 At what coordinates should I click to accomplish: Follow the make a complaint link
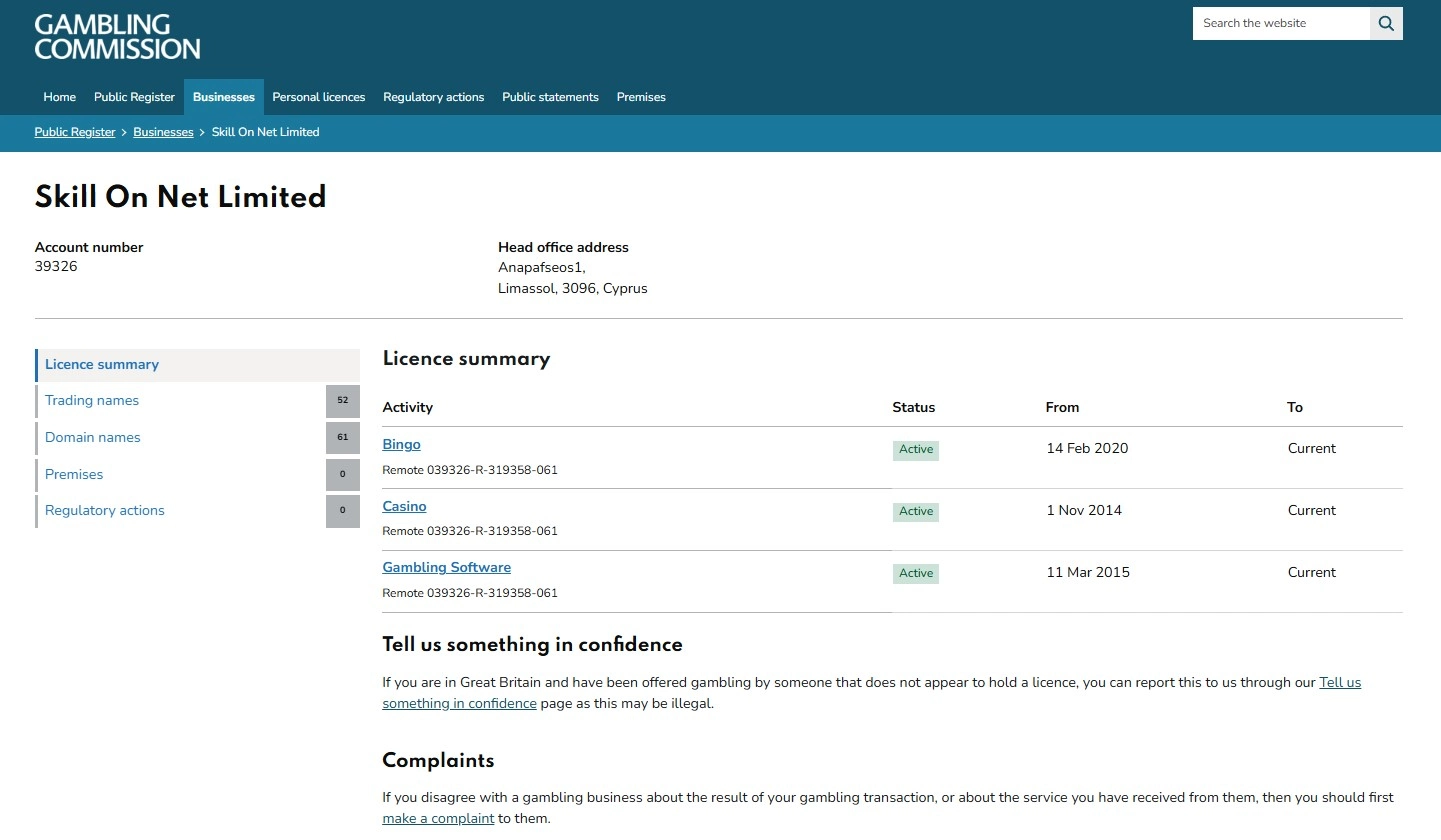[438, 819]
